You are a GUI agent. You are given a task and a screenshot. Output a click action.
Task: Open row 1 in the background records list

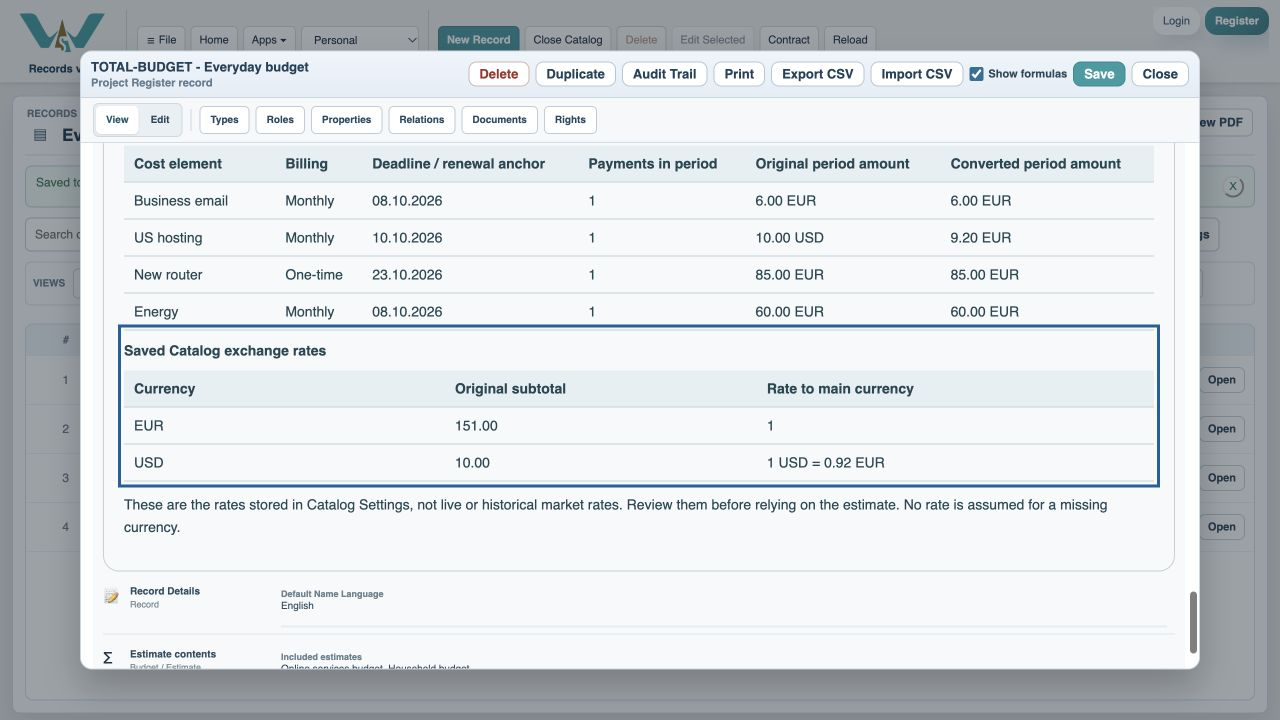tap(1222, 380)
